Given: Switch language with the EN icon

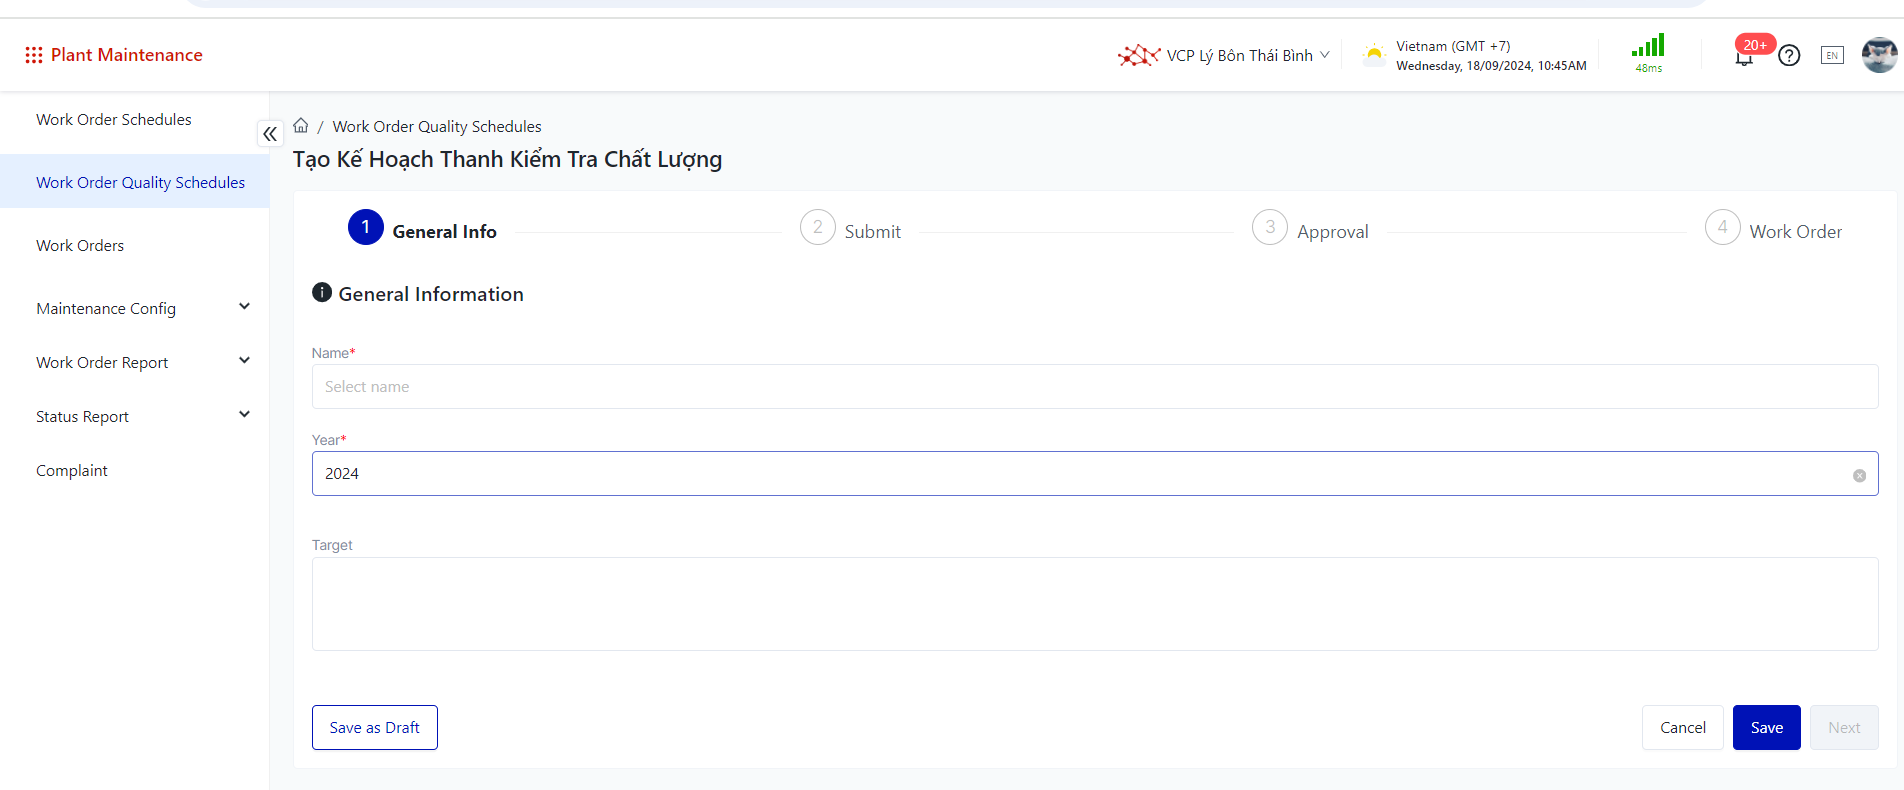Looking at the screenshot, I should point(1832,56).
